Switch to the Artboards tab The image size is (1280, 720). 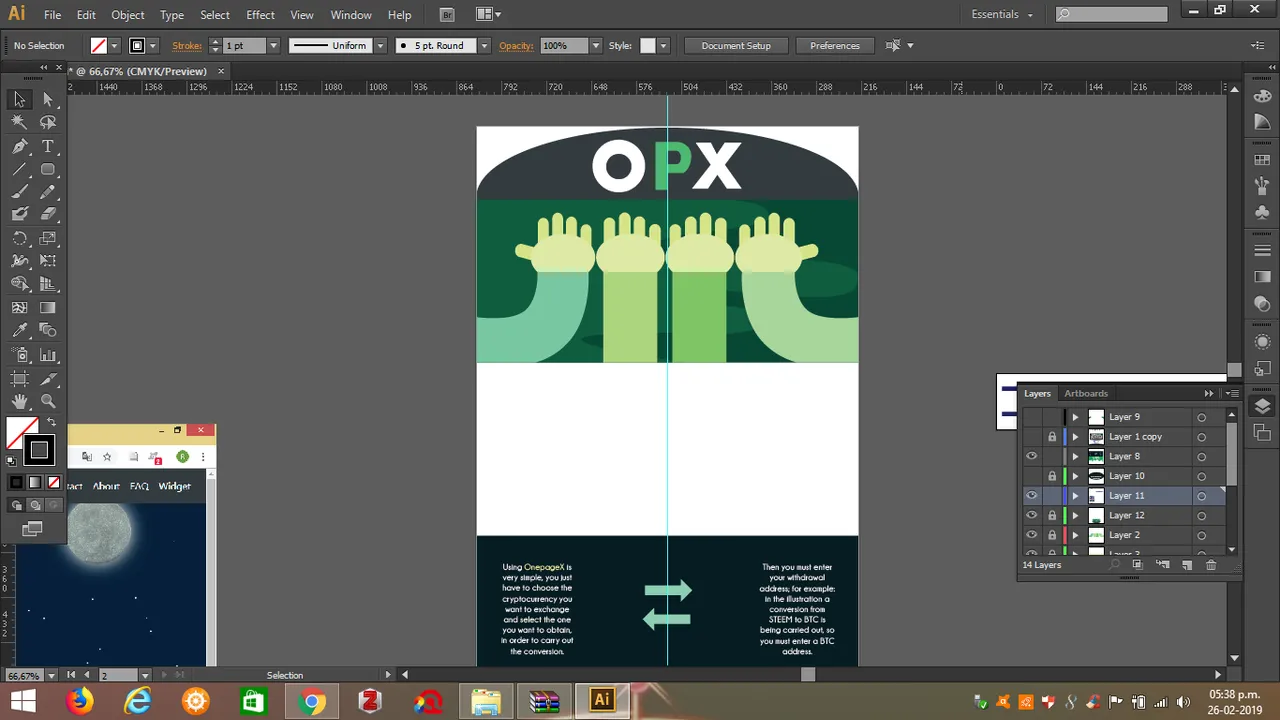[1086, 393]
